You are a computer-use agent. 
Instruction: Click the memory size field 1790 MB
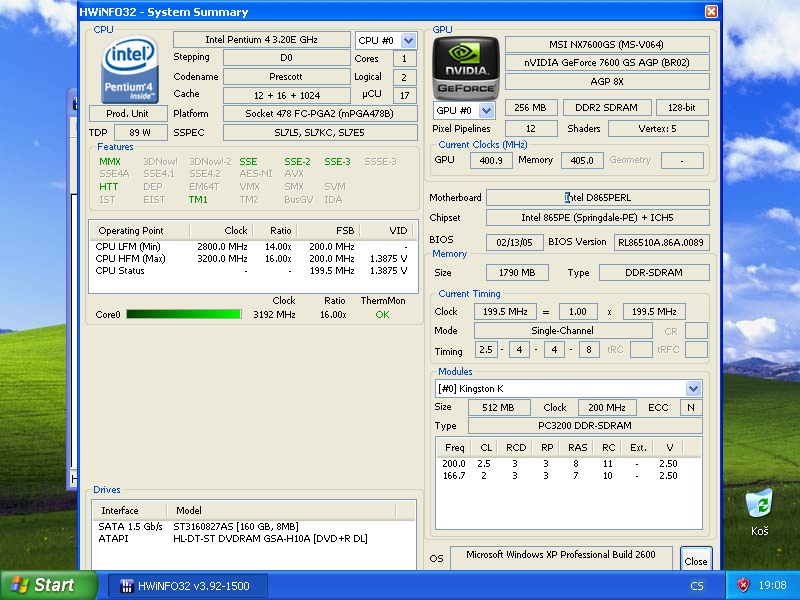tap(517, 272)
